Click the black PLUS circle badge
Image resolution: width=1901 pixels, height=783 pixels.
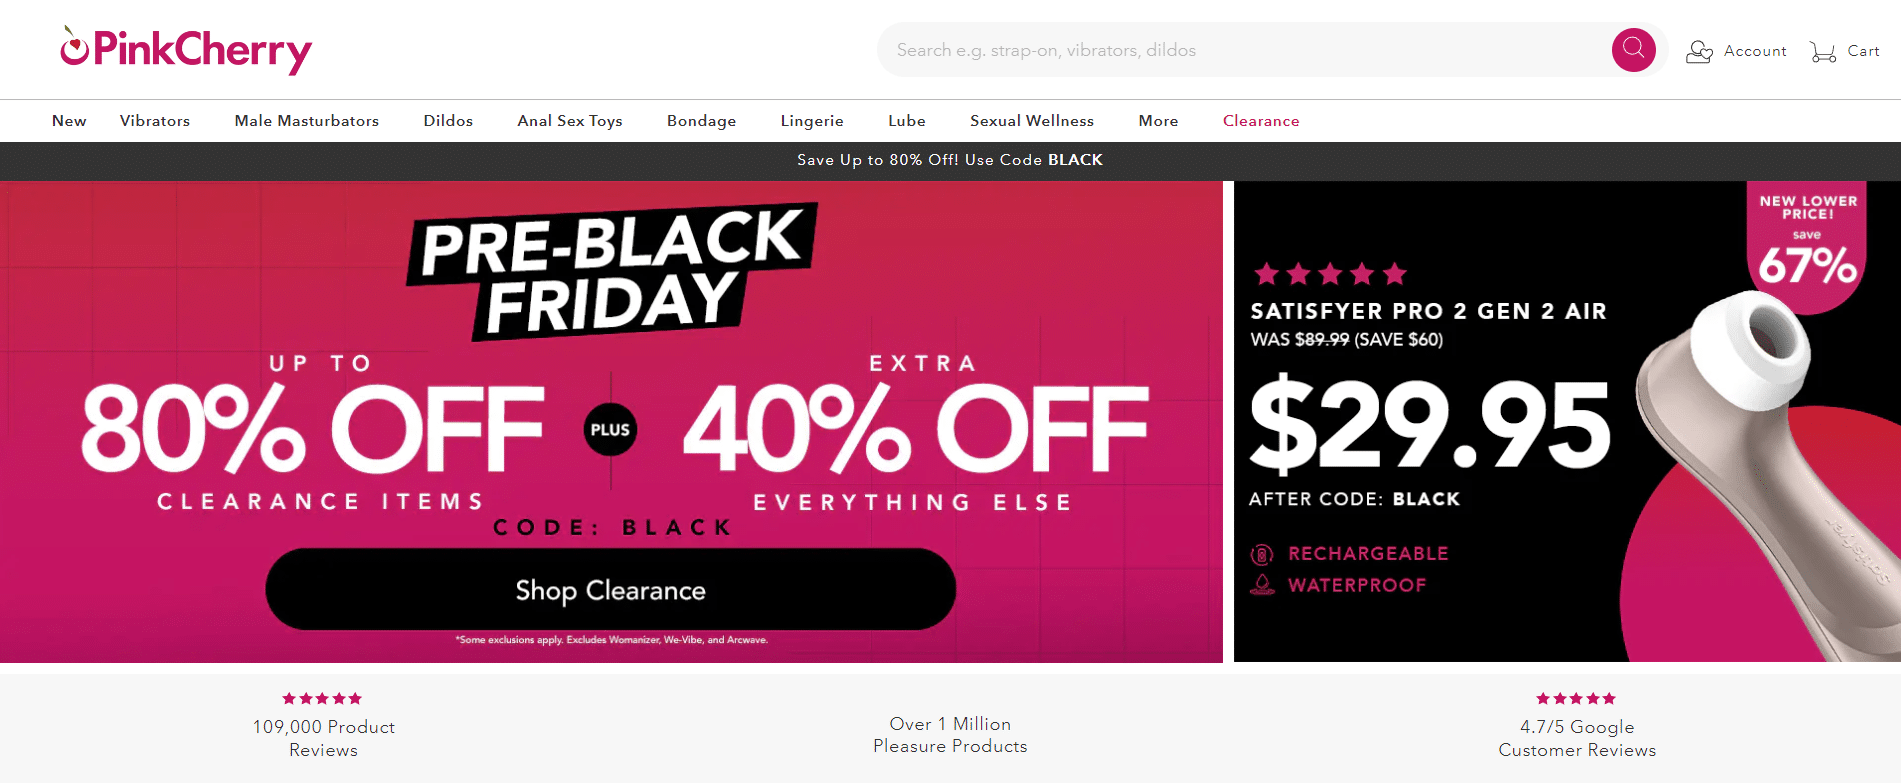click(x=610, y=430)
